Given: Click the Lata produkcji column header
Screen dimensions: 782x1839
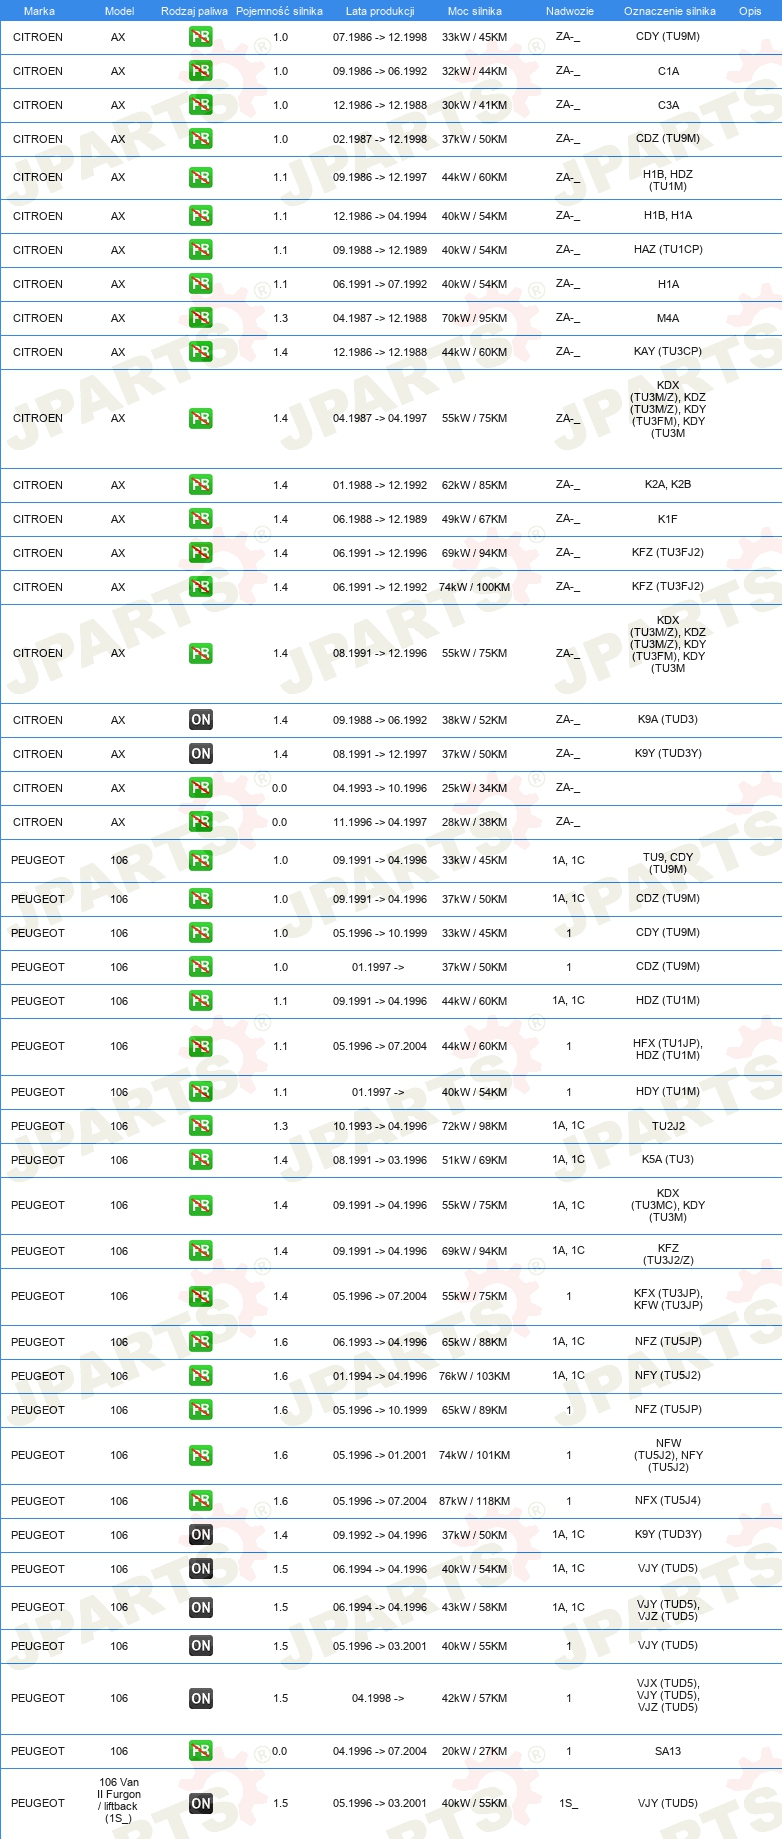Looking at the screenshot, I should [x=380, y=11].
